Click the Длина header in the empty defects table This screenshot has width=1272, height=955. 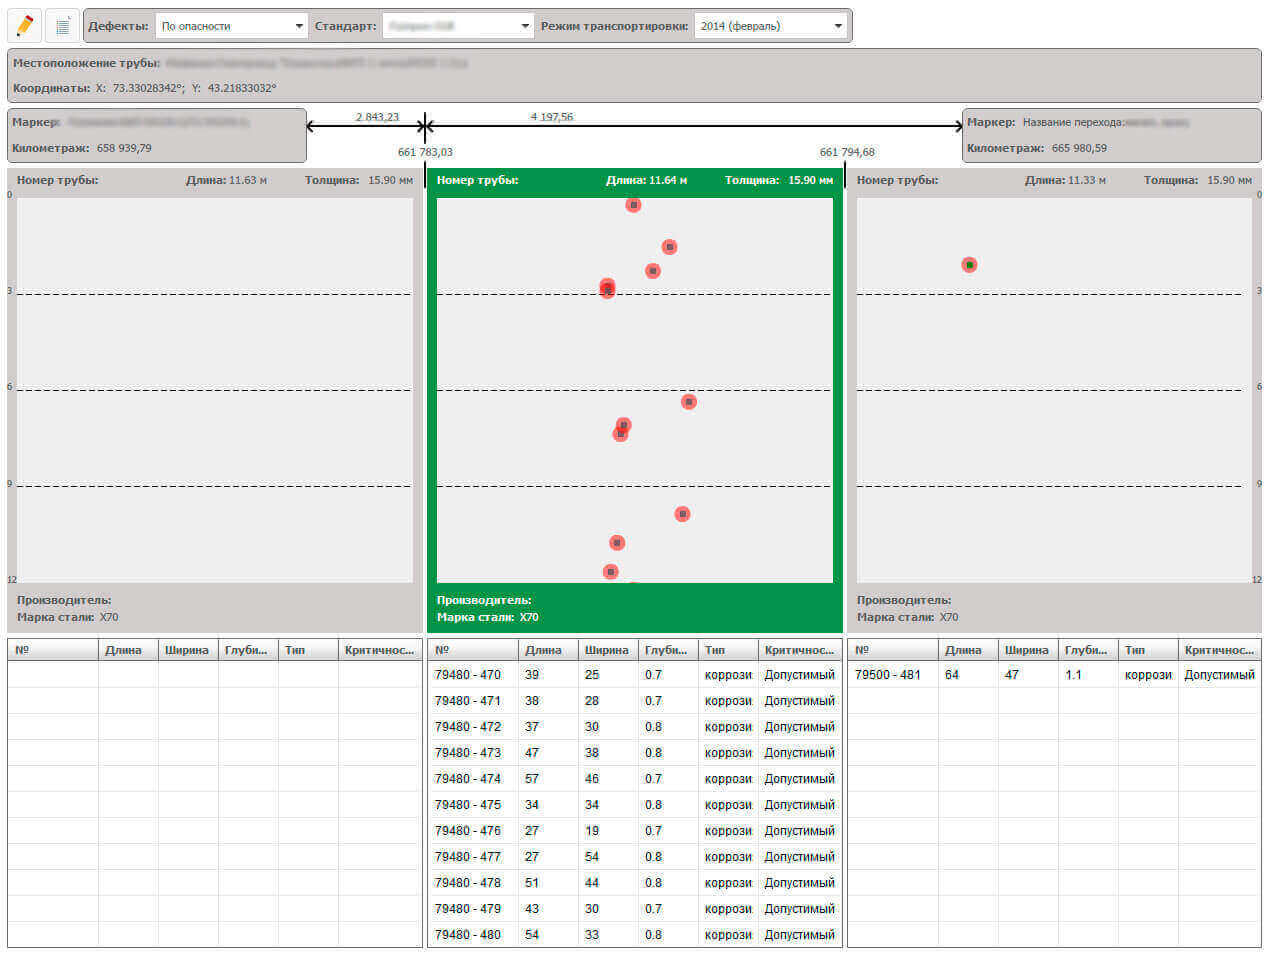pos(128,650)
